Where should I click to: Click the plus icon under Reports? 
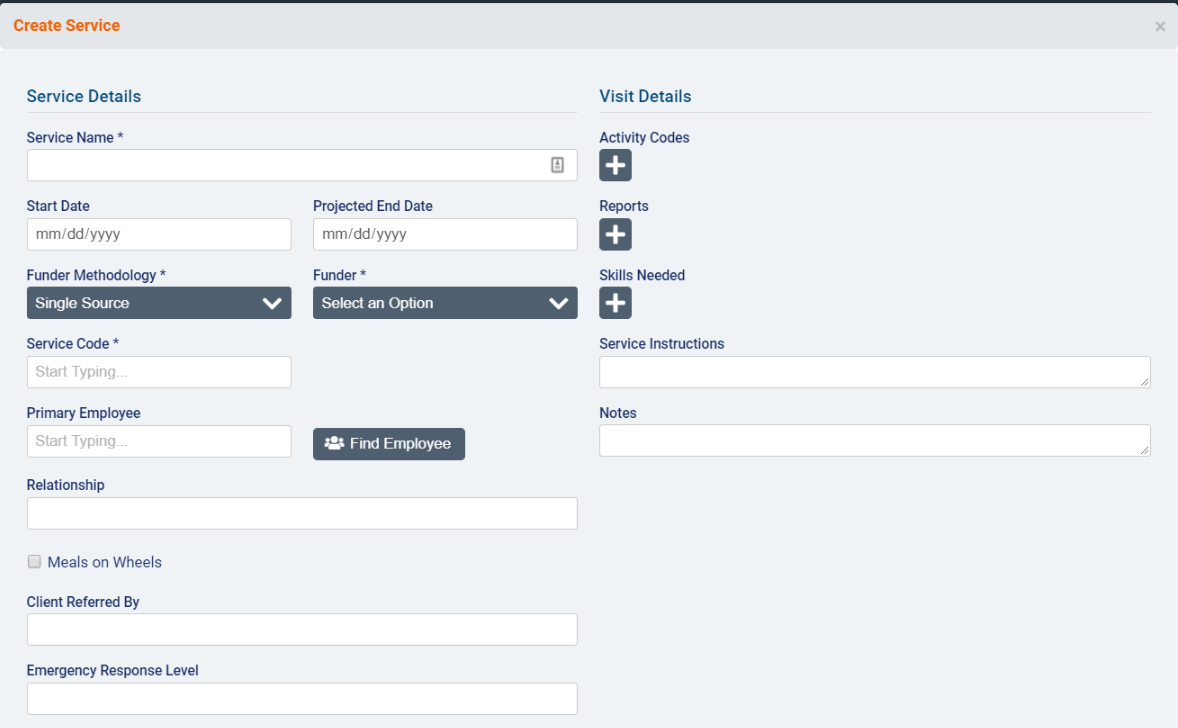(615, 235)
